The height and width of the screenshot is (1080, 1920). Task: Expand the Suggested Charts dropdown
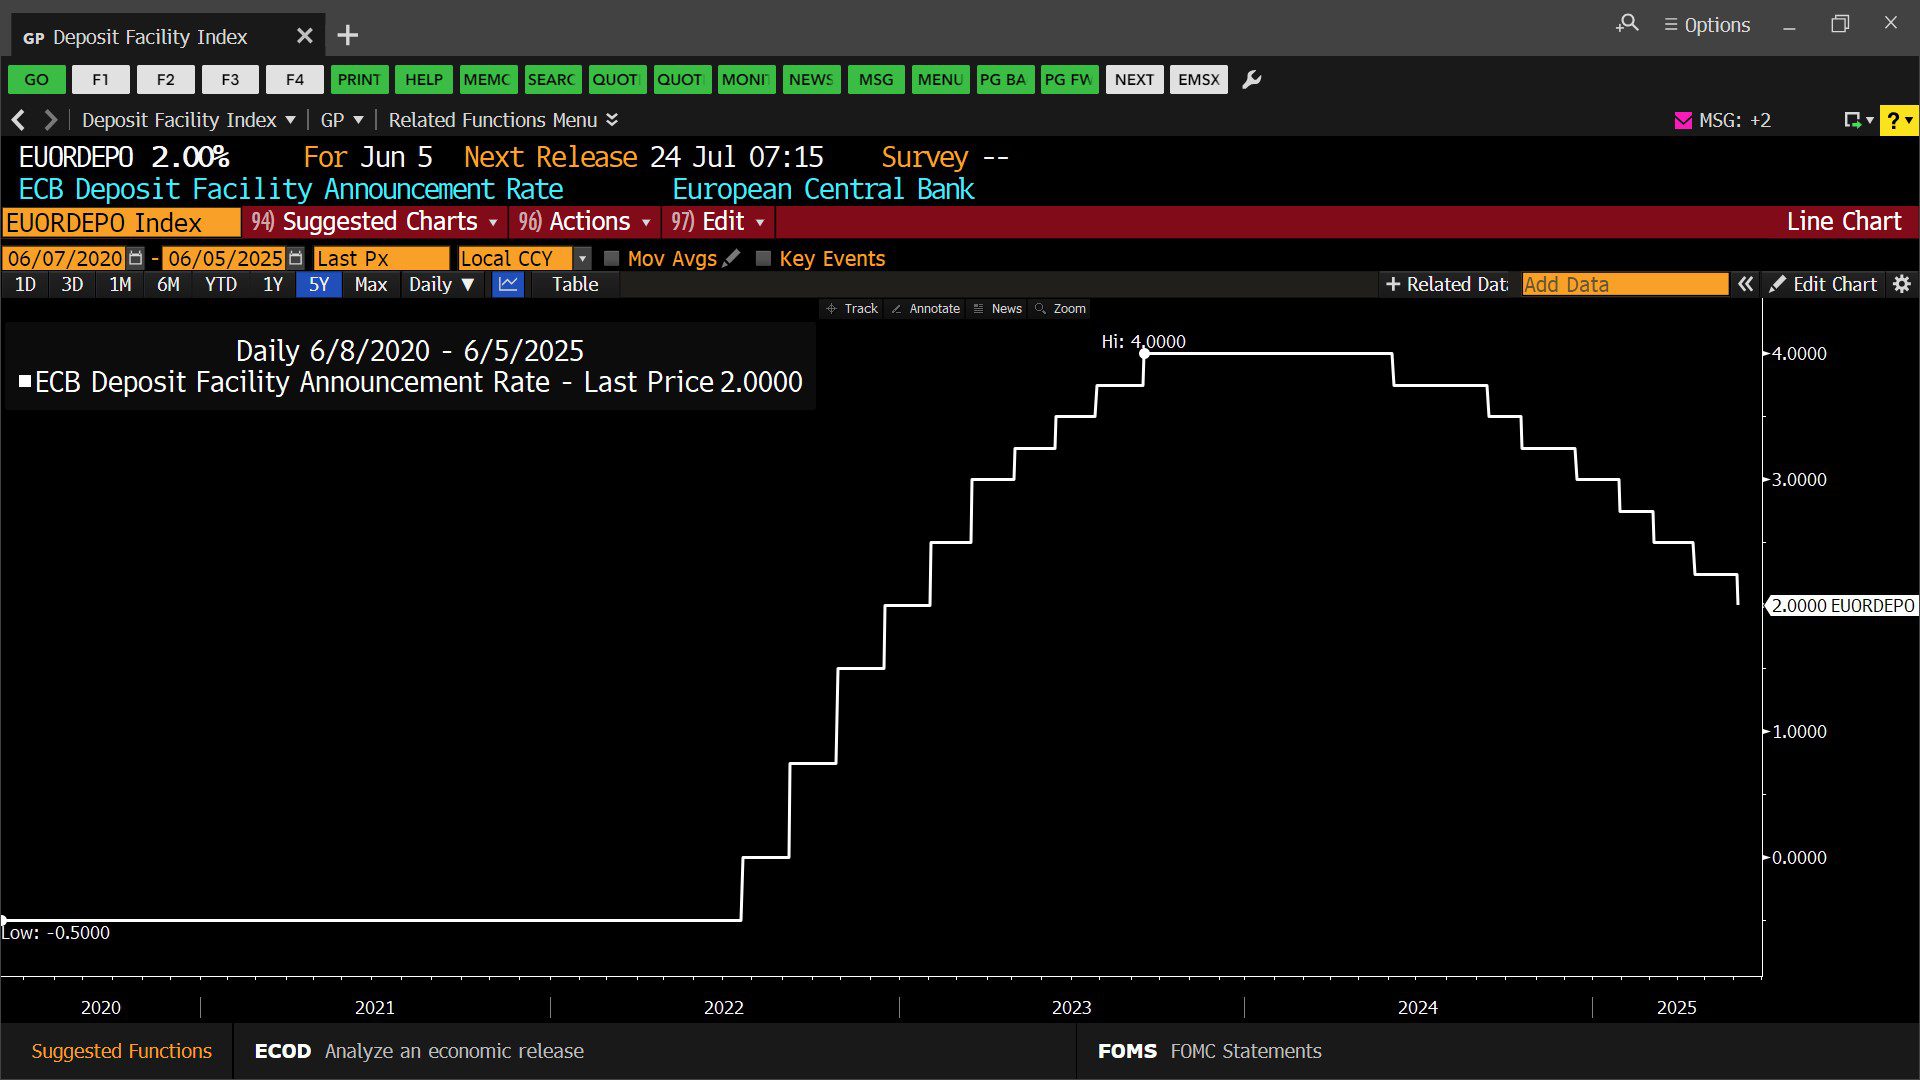click(380, 221)
